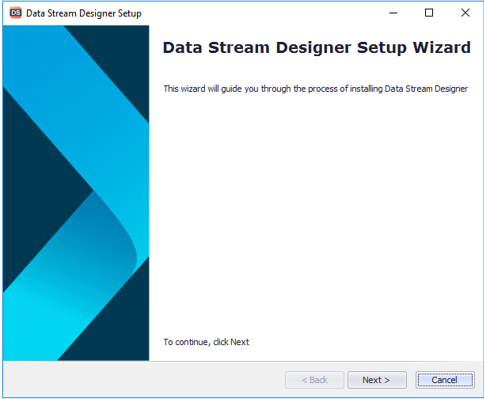
Task: Maximize the setup wizard window
Action: [429, 13]
